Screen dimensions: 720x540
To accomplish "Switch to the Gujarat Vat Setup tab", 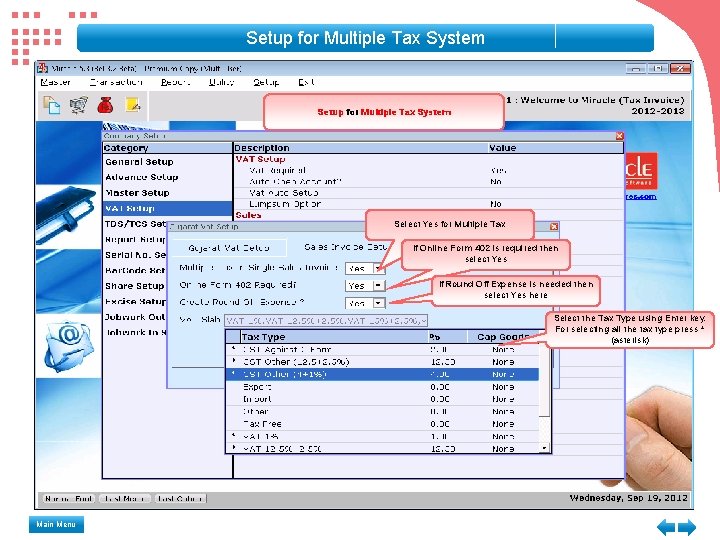I will [229, 248].
